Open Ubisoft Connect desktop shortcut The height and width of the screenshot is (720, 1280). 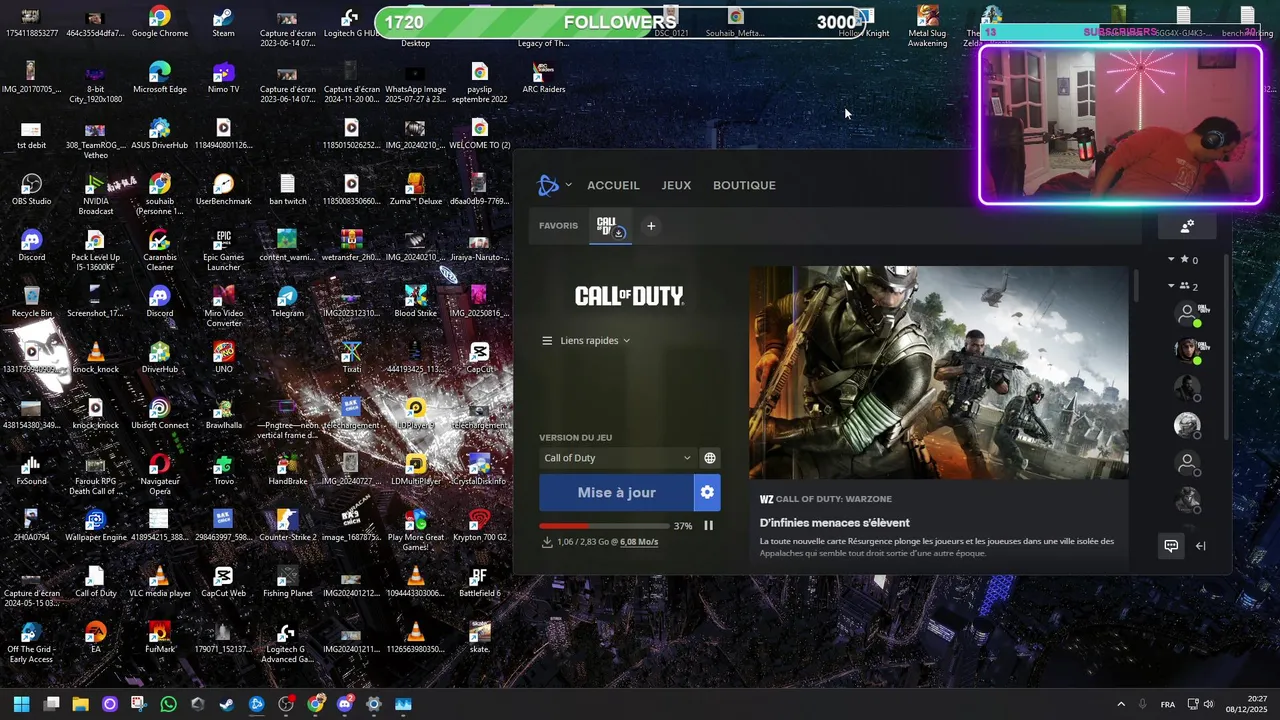click(160, 414)
